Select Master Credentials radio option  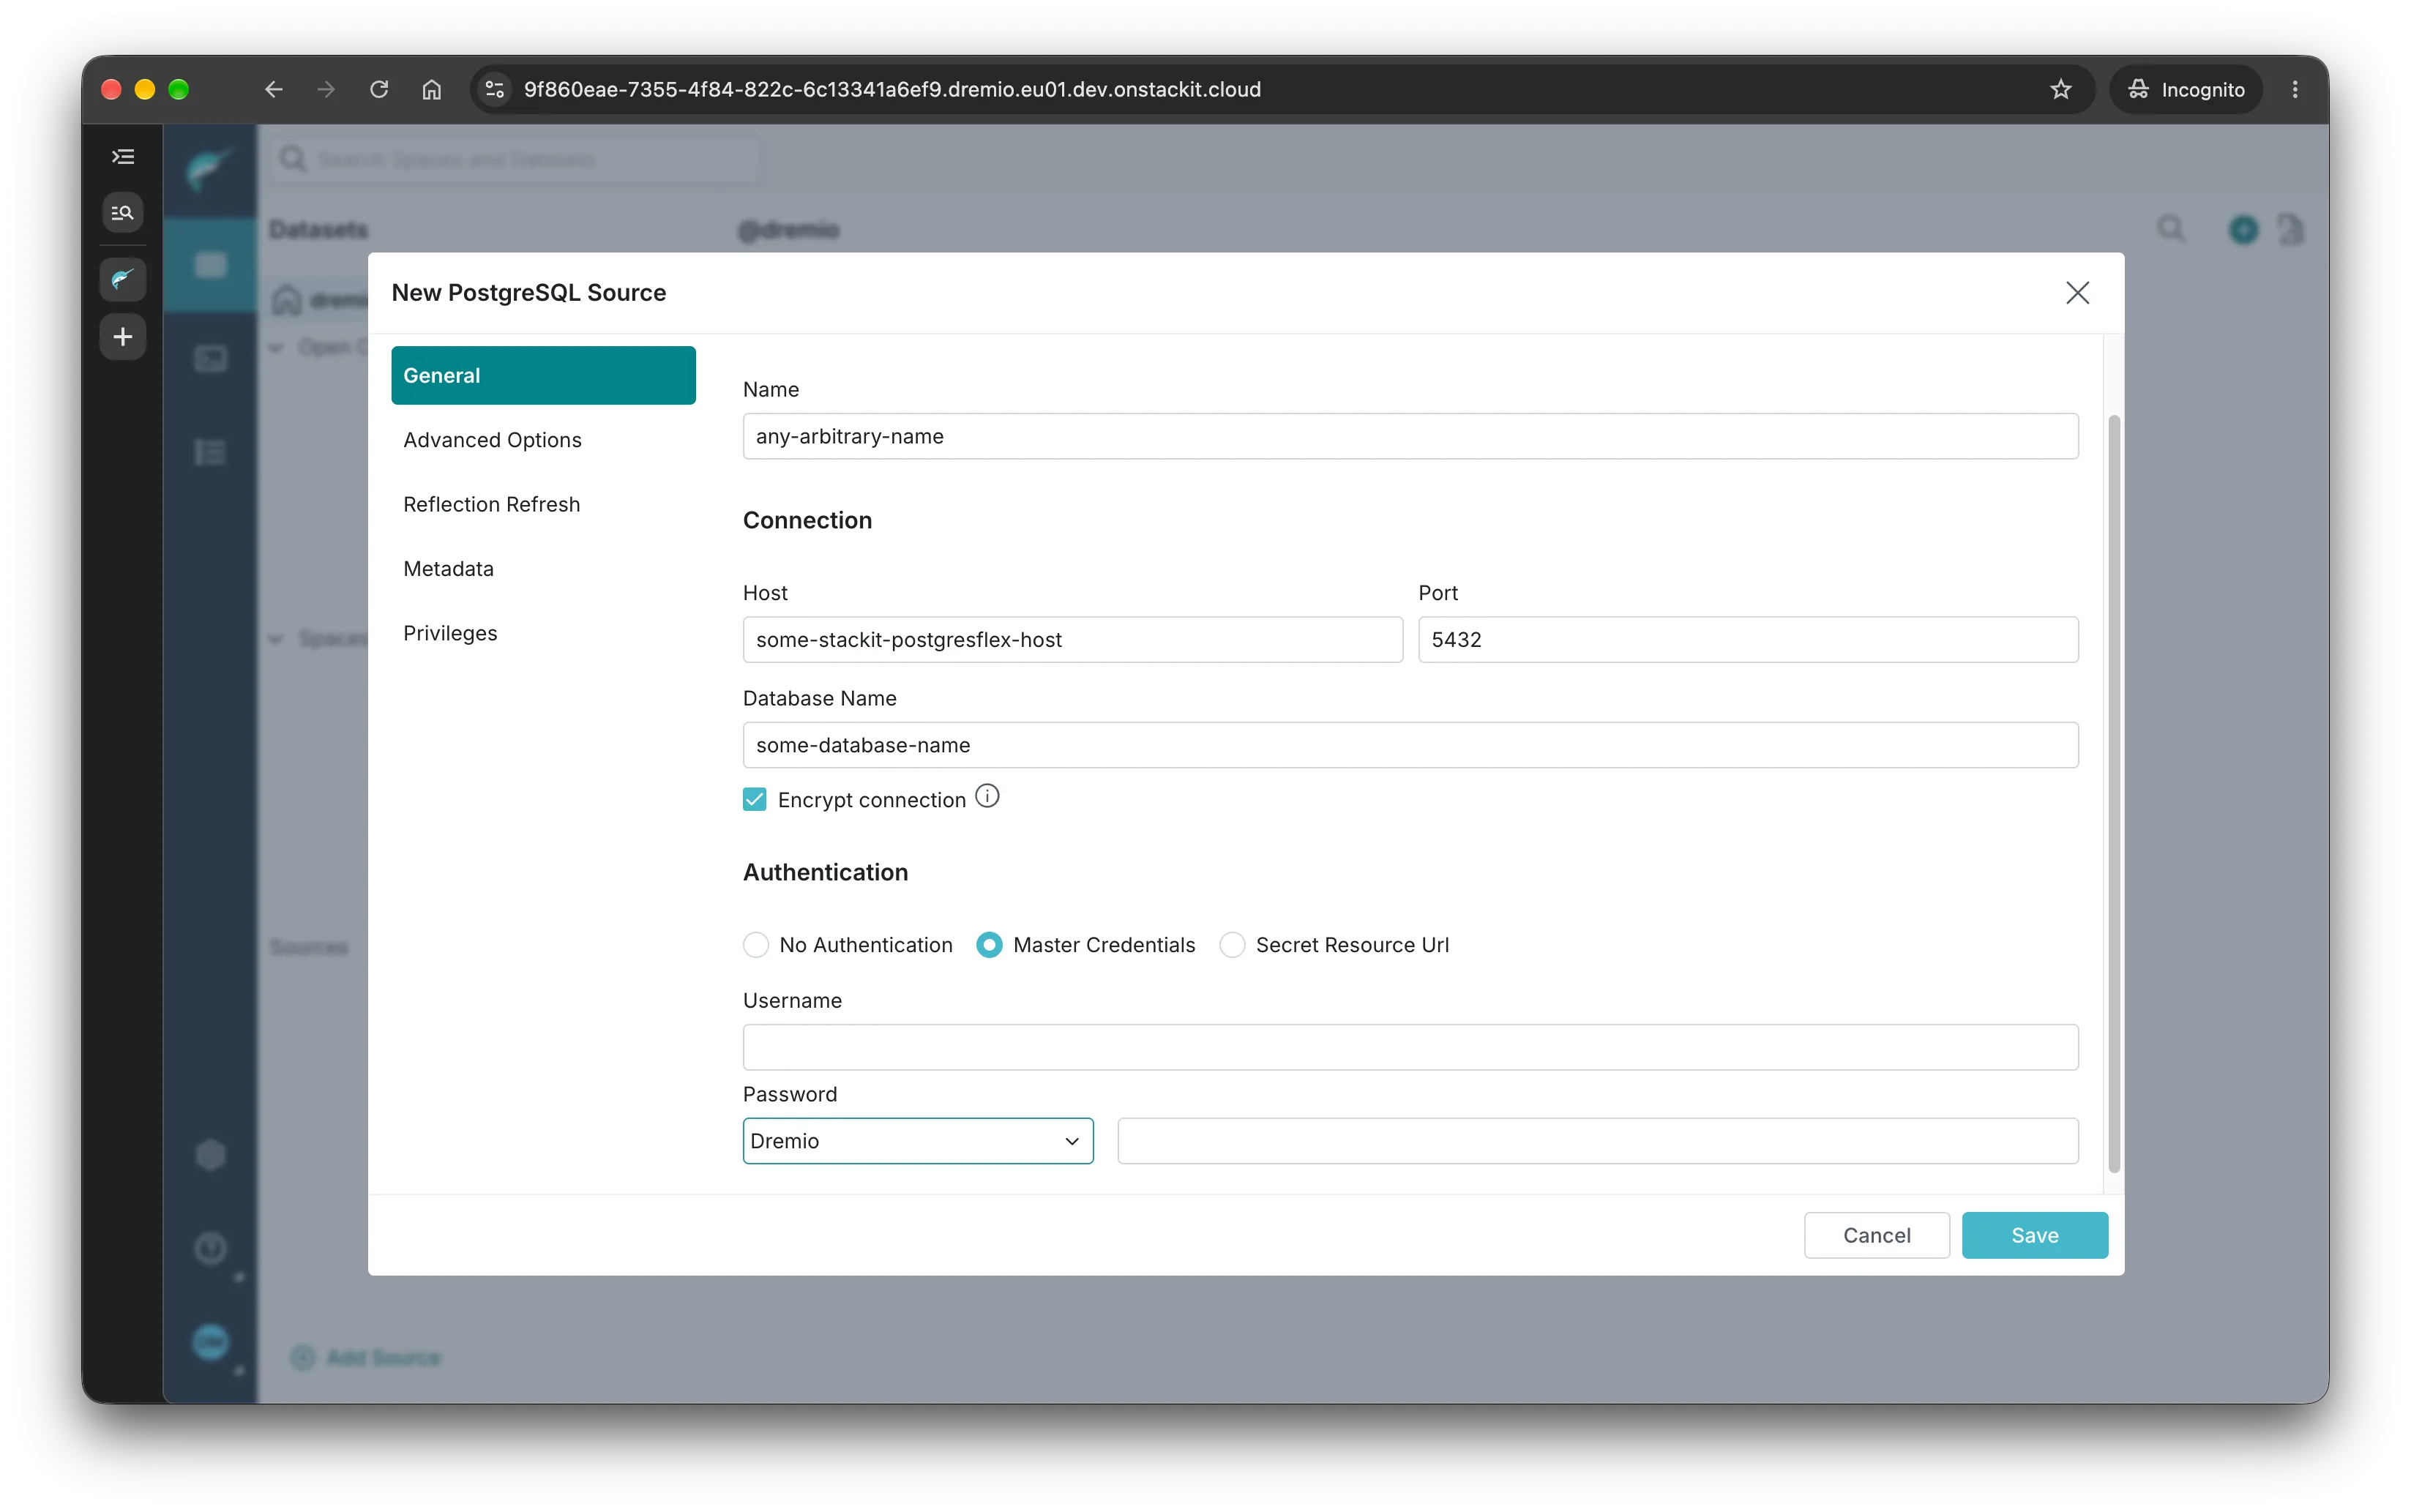coord(989,944)
